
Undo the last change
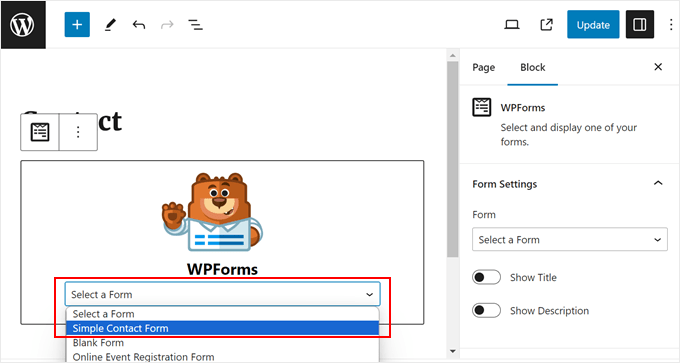coord(139,25)
